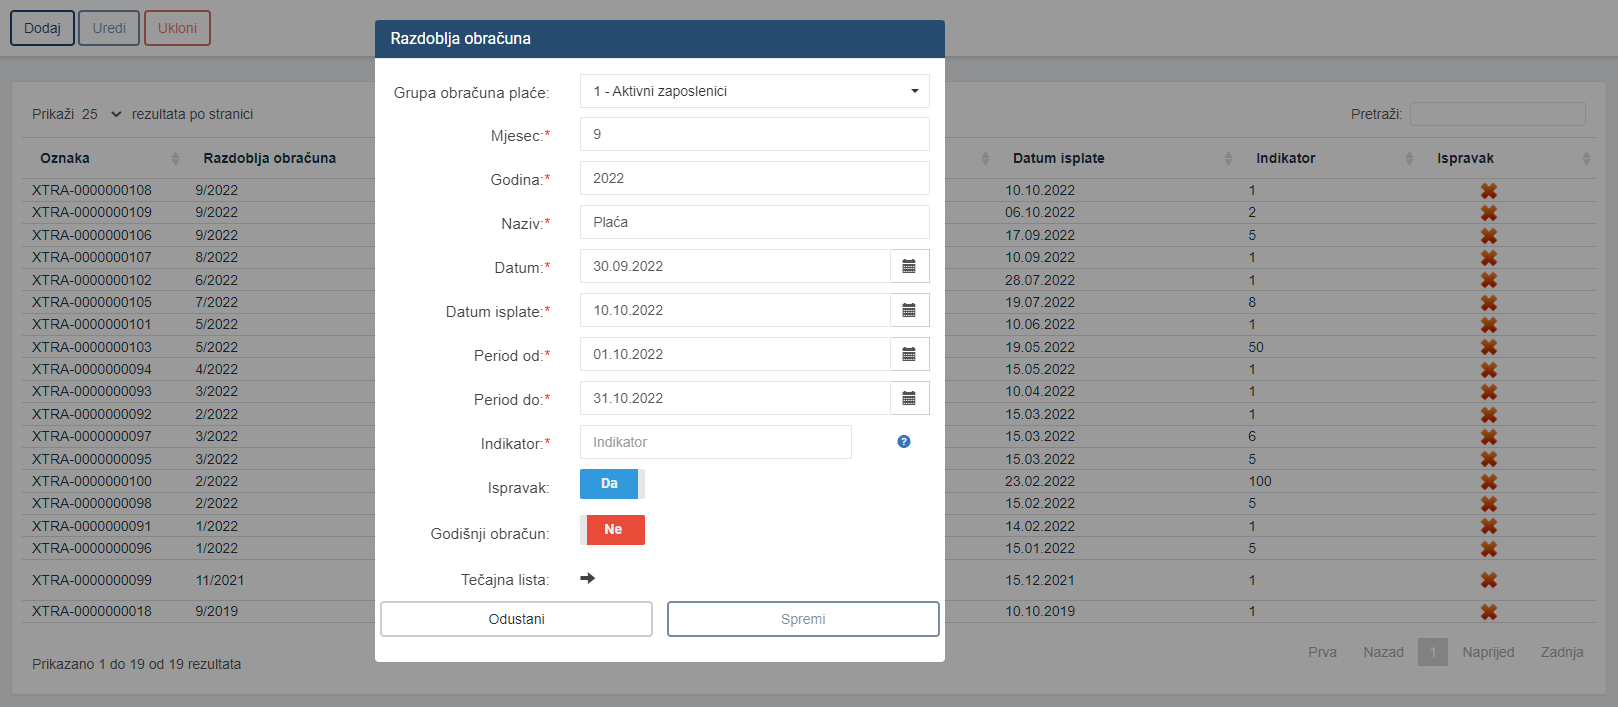1618x707 pixels.
Task: Click Period od text field with 01.10.2022
Action: pyautogui.click(x=735, y=354)
